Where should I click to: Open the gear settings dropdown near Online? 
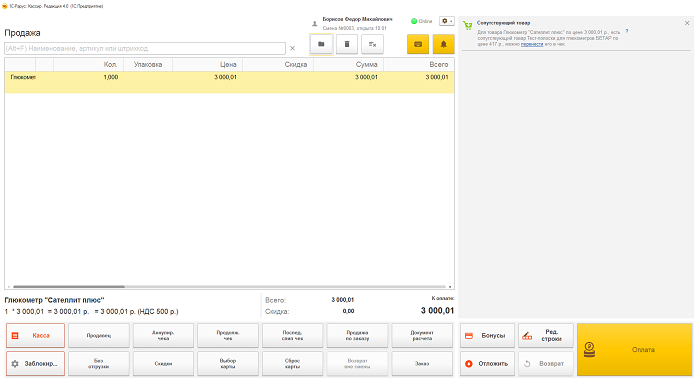(x=446, y=21)
